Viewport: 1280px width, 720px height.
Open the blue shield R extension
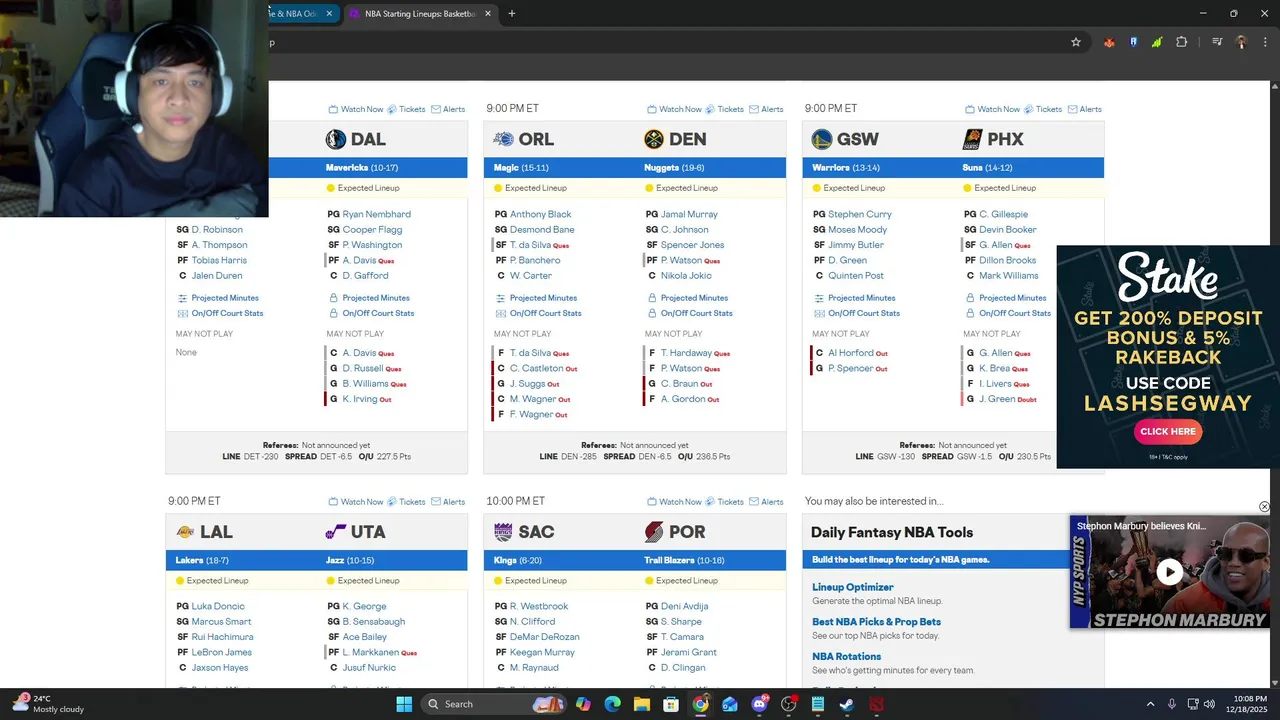[x=1133, y=42]
